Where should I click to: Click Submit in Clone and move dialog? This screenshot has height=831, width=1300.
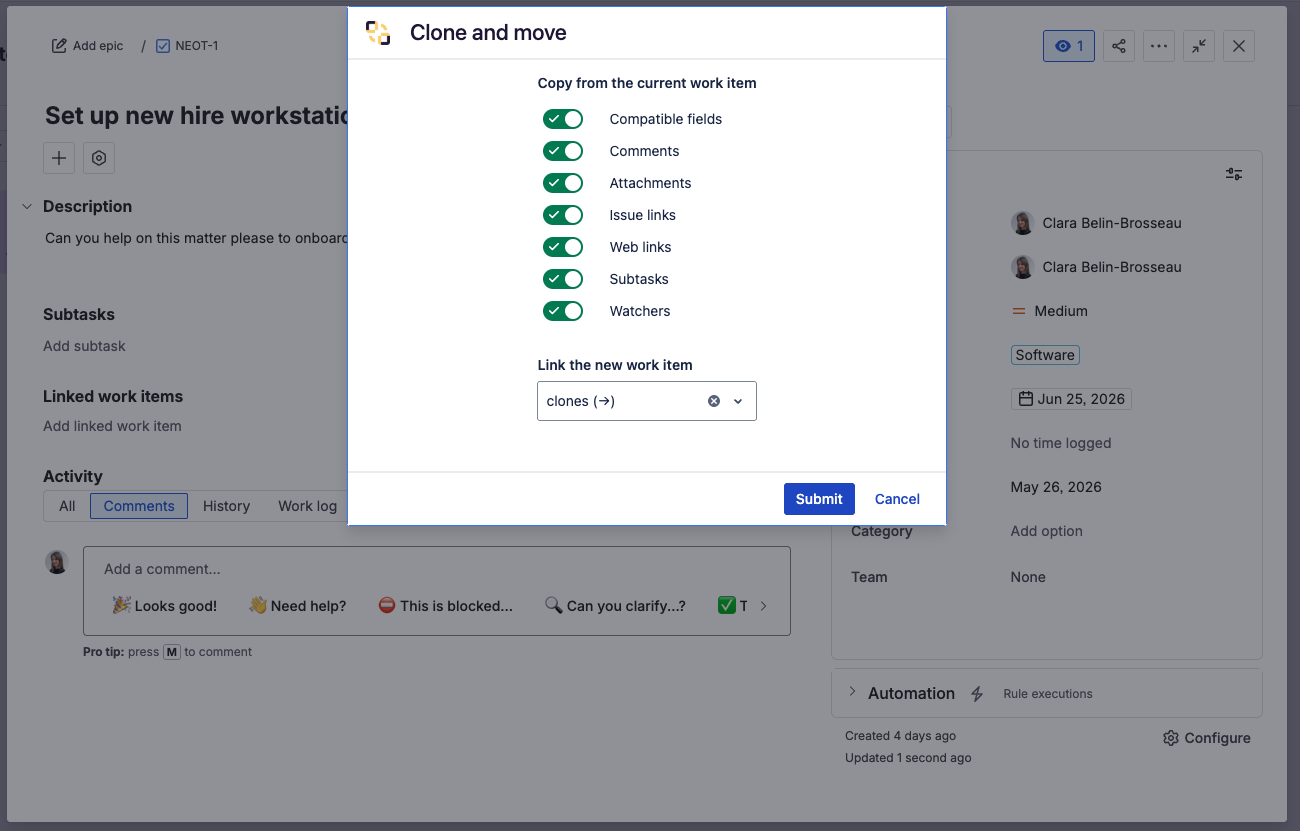819,499
